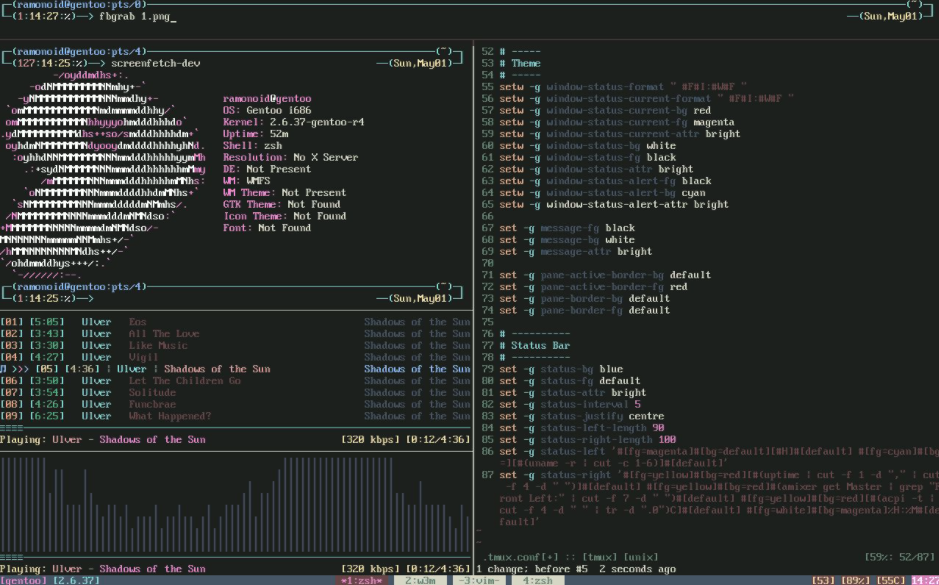Click the currently playing track 05 row
Screen dimensions: 939x585
coord(235,369)
